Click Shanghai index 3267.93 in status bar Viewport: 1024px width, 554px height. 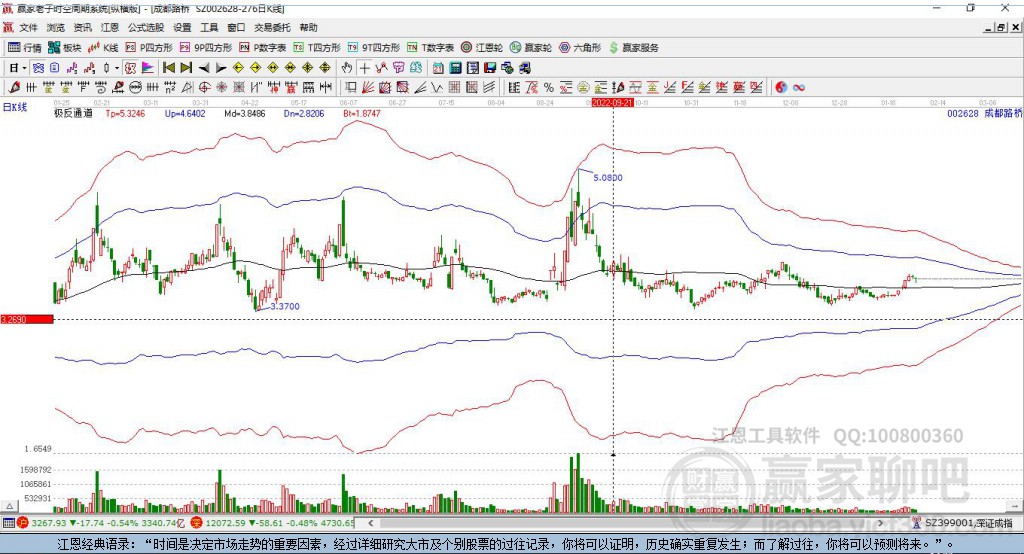(48, 523)
